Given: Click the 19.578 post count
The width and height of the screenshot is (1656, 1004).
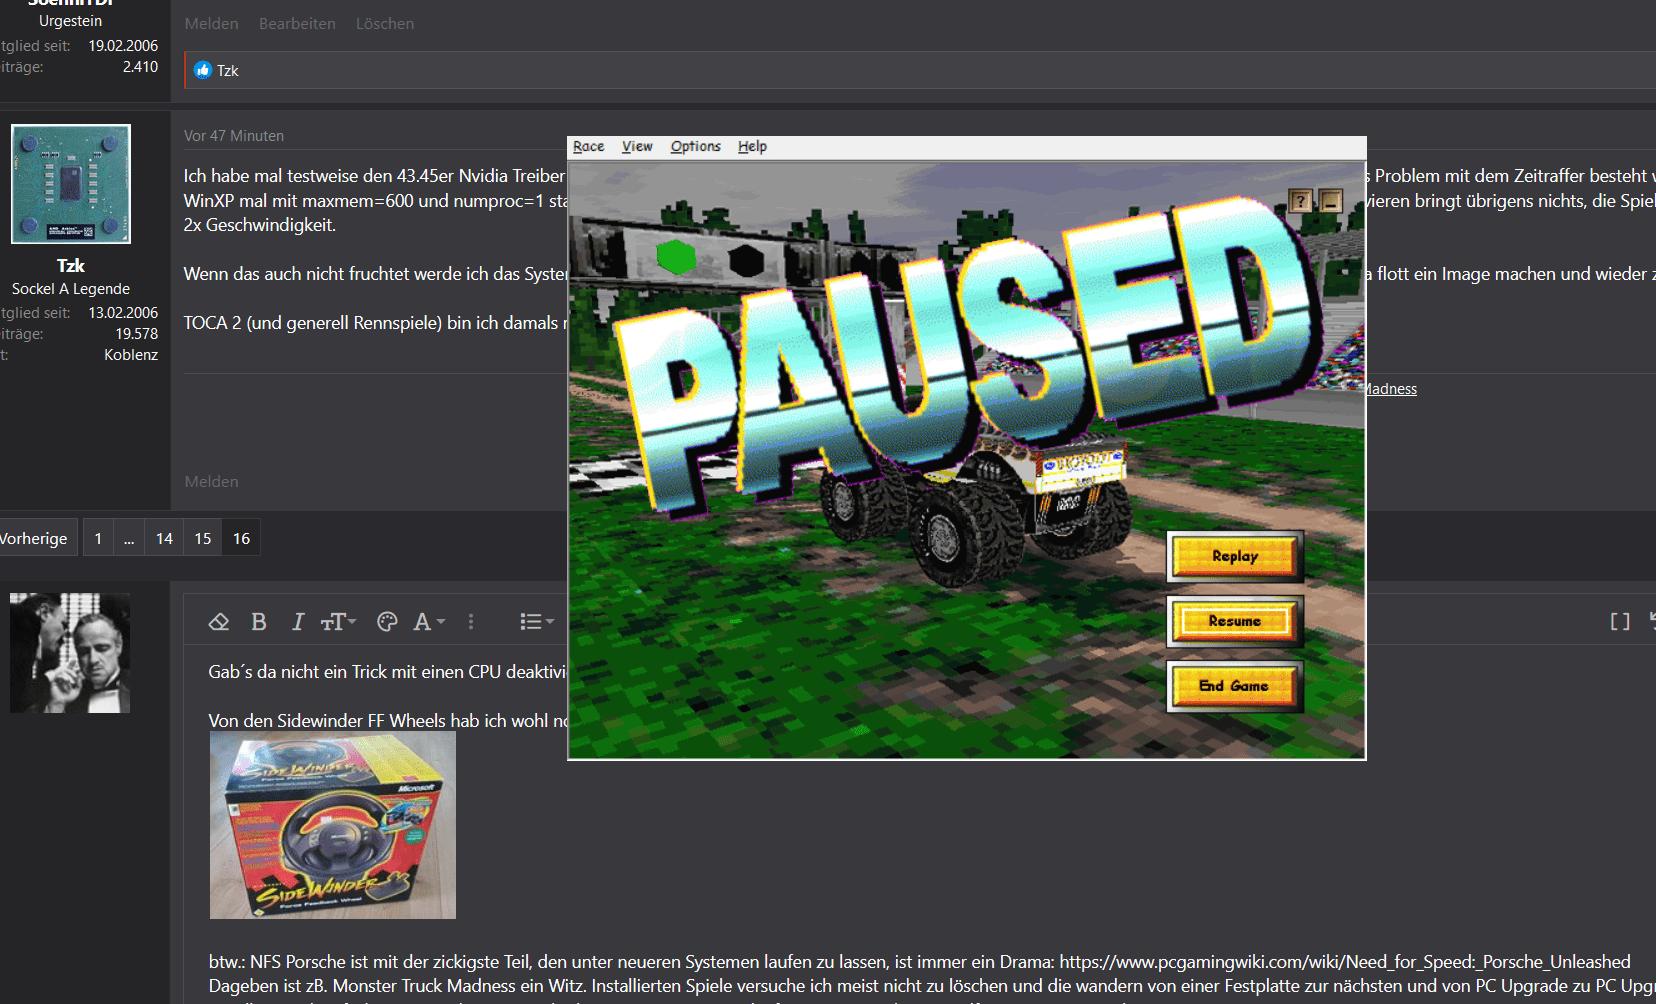Looking at the screenshot, I should click(137, 334).
